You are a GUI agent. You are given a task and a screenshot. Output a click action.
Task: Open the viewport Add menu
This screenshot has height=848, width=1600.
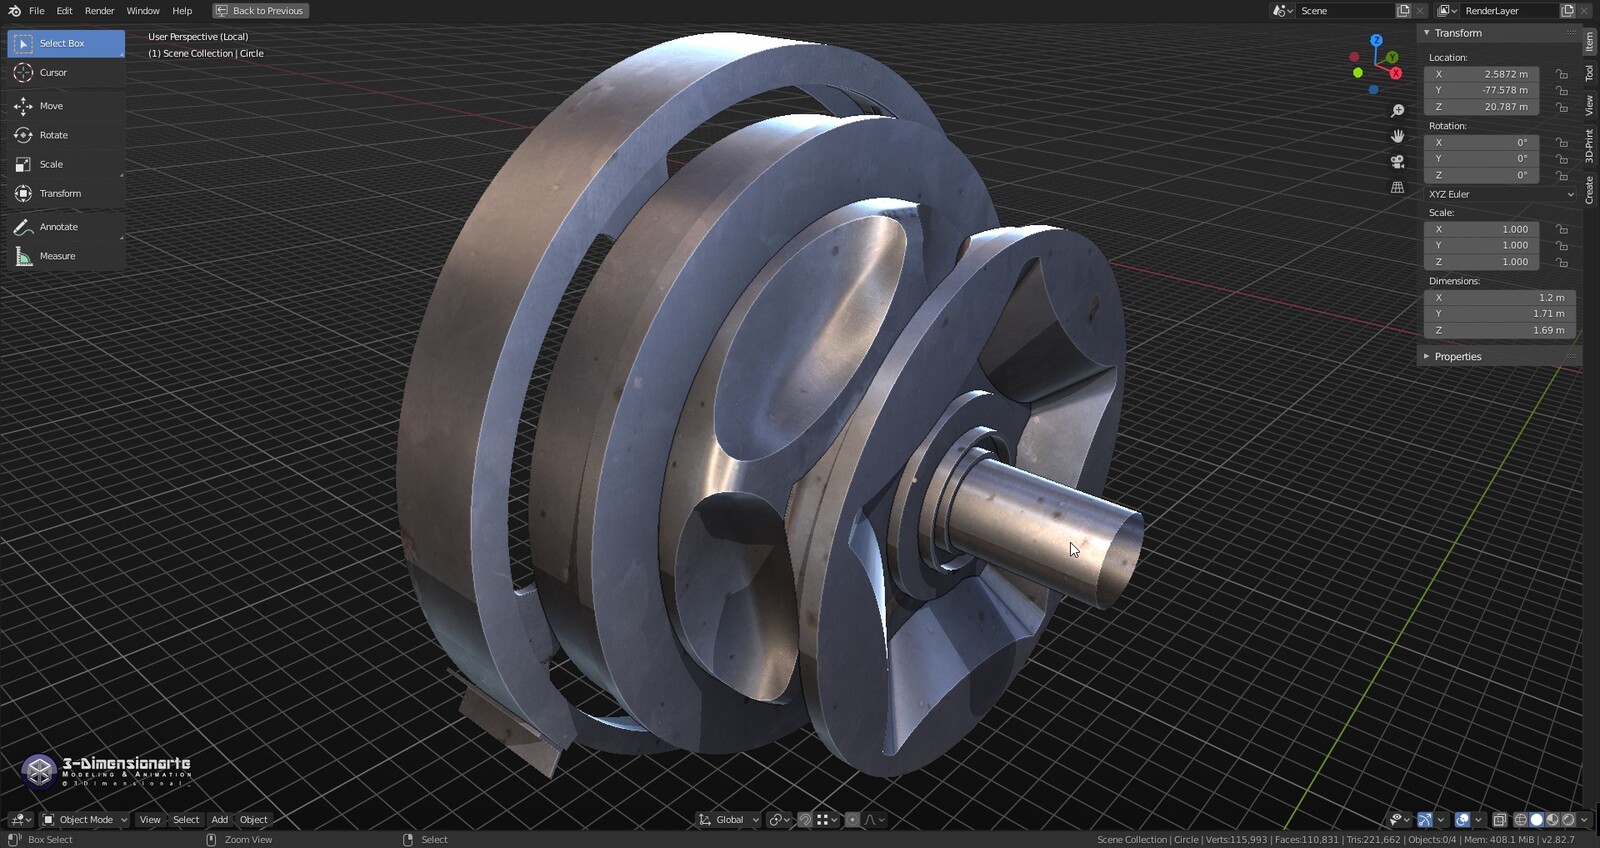[x=220, y=819]
